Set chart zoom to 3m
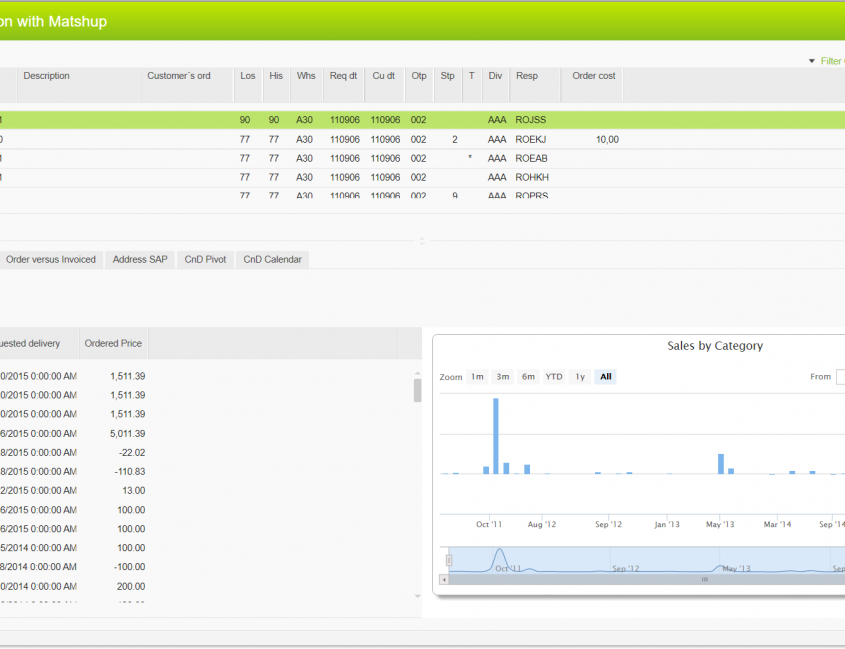Screen dimensions: 845x649 coord(503,377)
